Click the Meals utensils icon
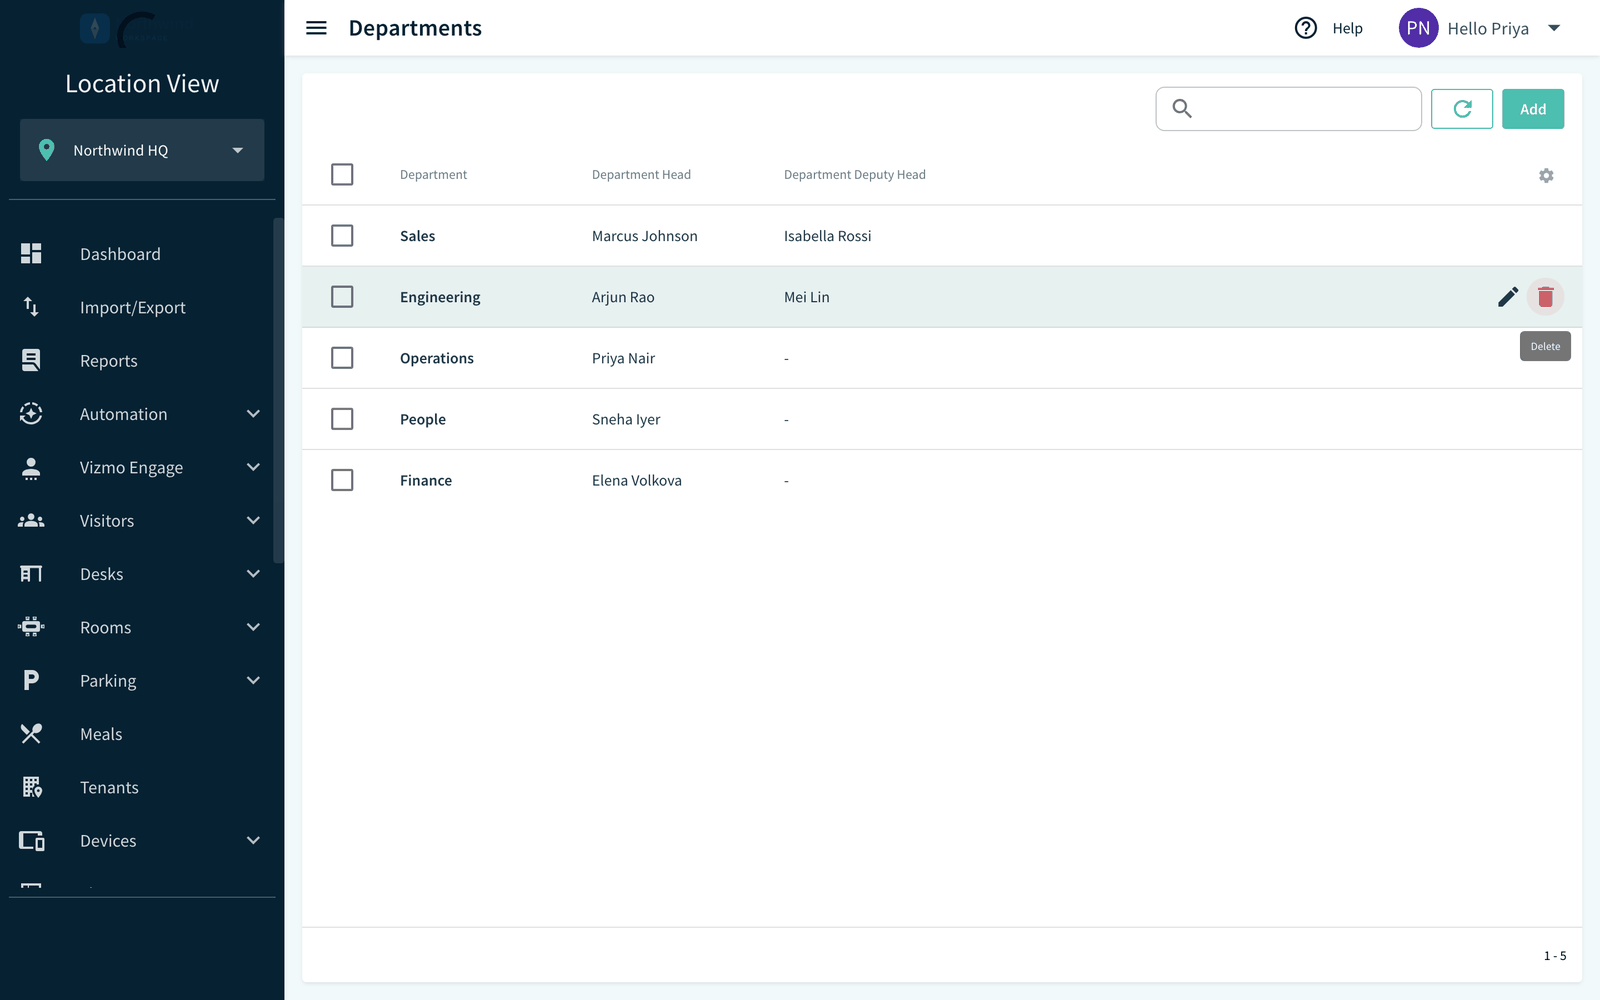Screen dimensions: 1600x1000 click(31, 734)
